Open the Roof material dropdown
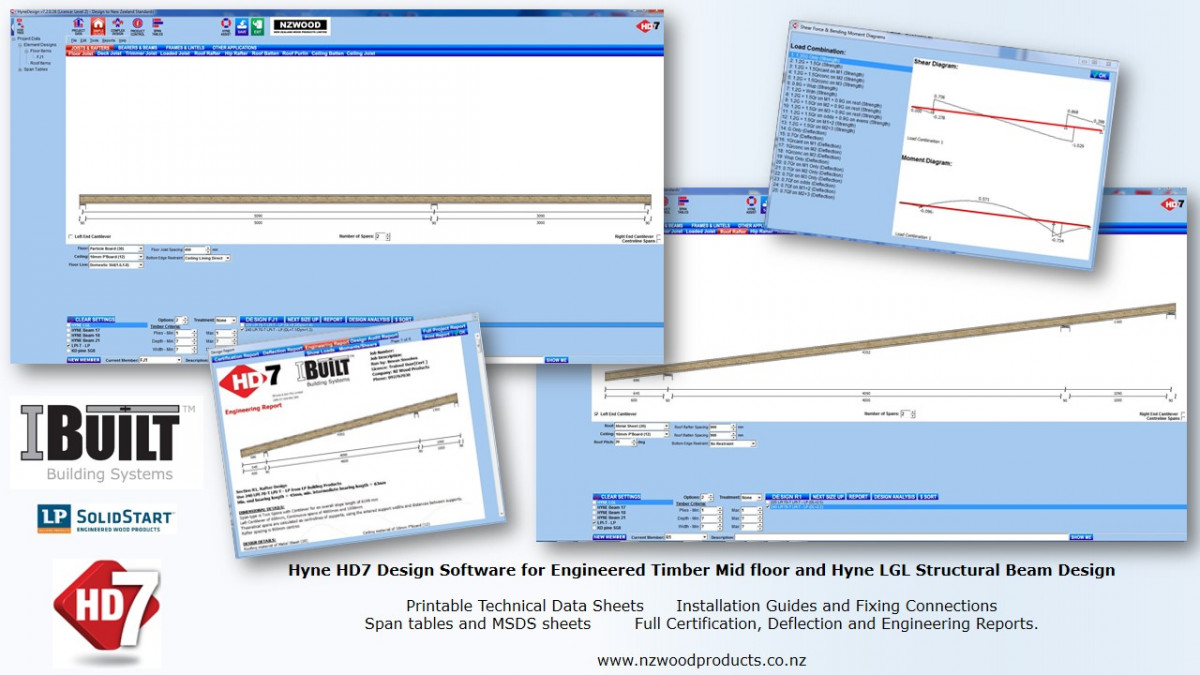 [643, 426]
